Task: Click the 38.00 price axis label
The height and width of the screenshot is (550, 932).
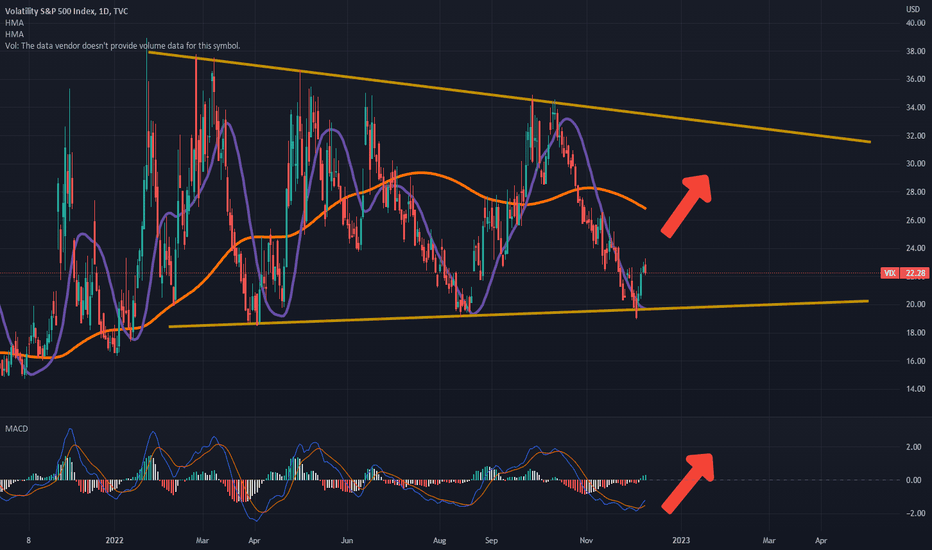Action: click(915, 52)
